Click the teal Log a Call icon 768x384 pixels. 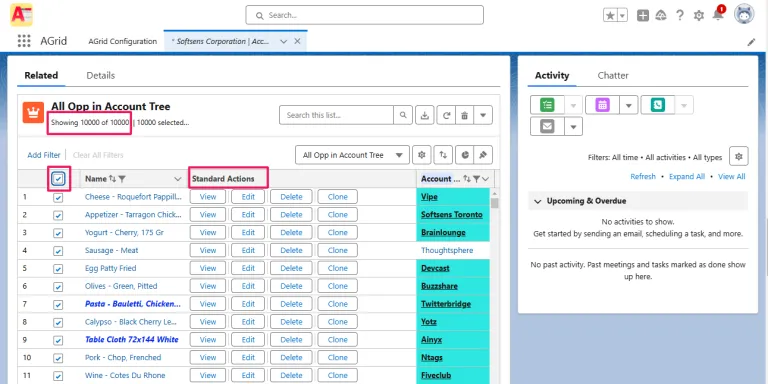[658, 105]
